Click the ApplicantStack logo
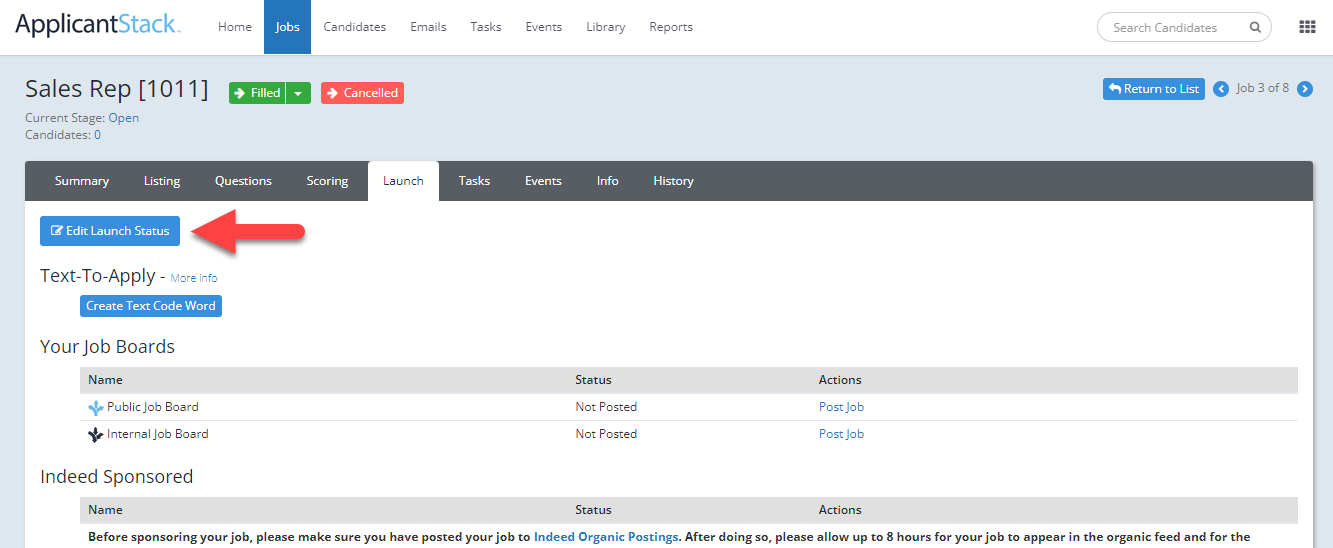This screenshot has width=1333, height=548. point(98,25)
